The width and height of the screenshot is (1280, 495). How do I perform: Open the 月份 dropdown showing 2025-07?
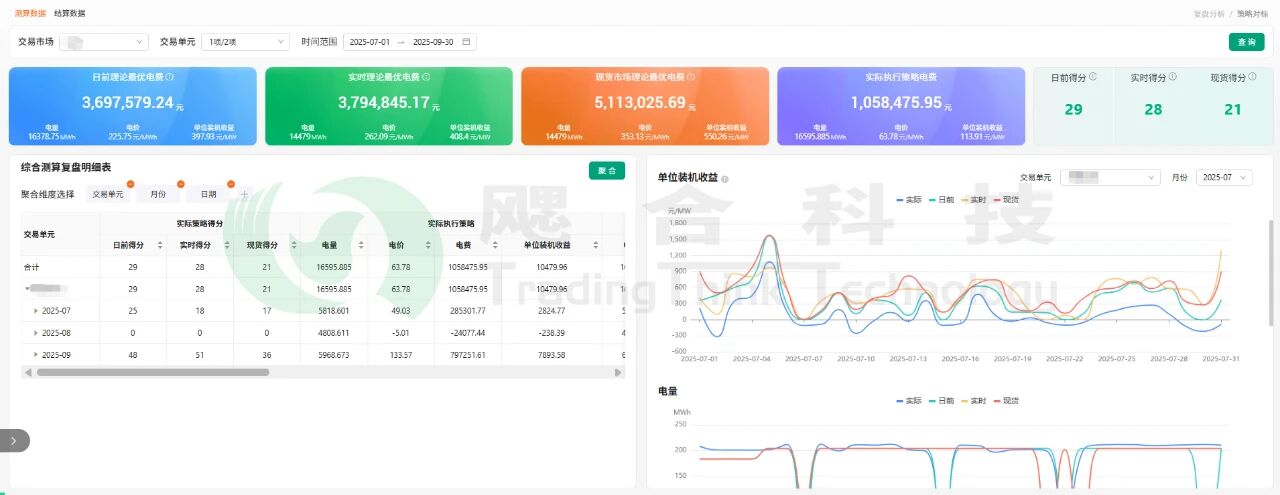tap(1224, 177)
